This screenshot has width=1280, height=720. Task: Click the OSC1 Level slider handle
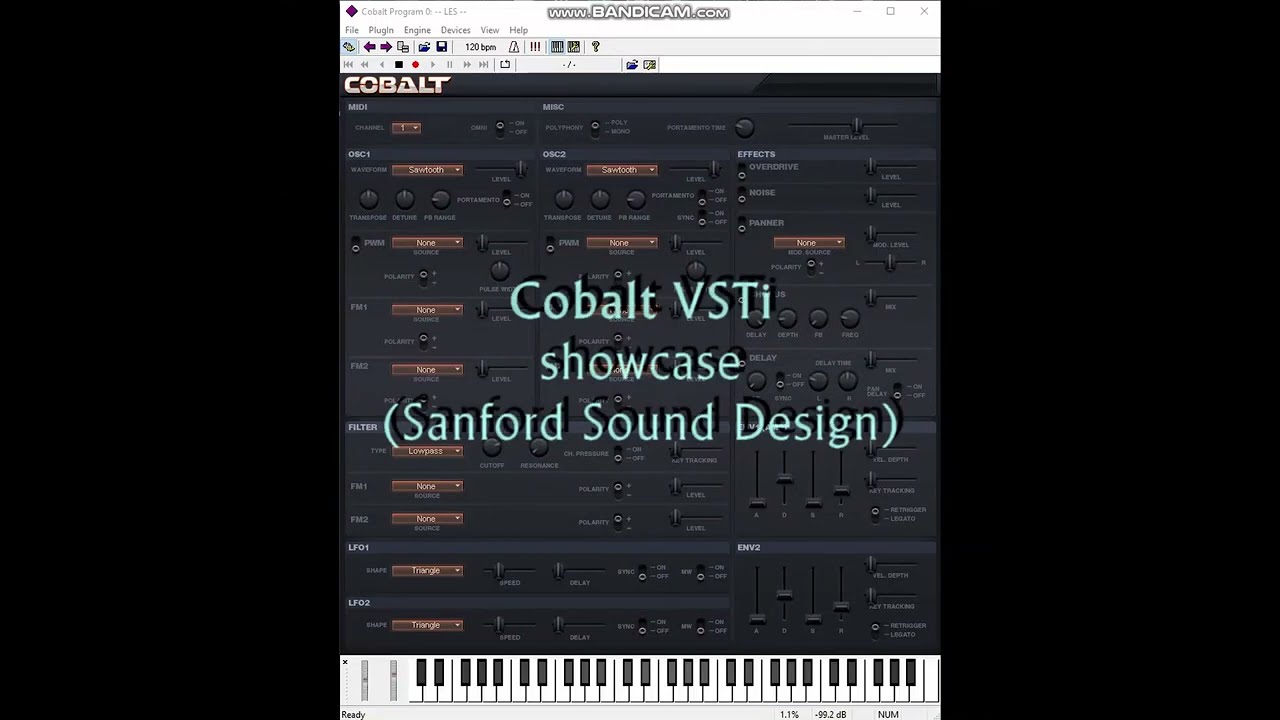pos(520,169)
